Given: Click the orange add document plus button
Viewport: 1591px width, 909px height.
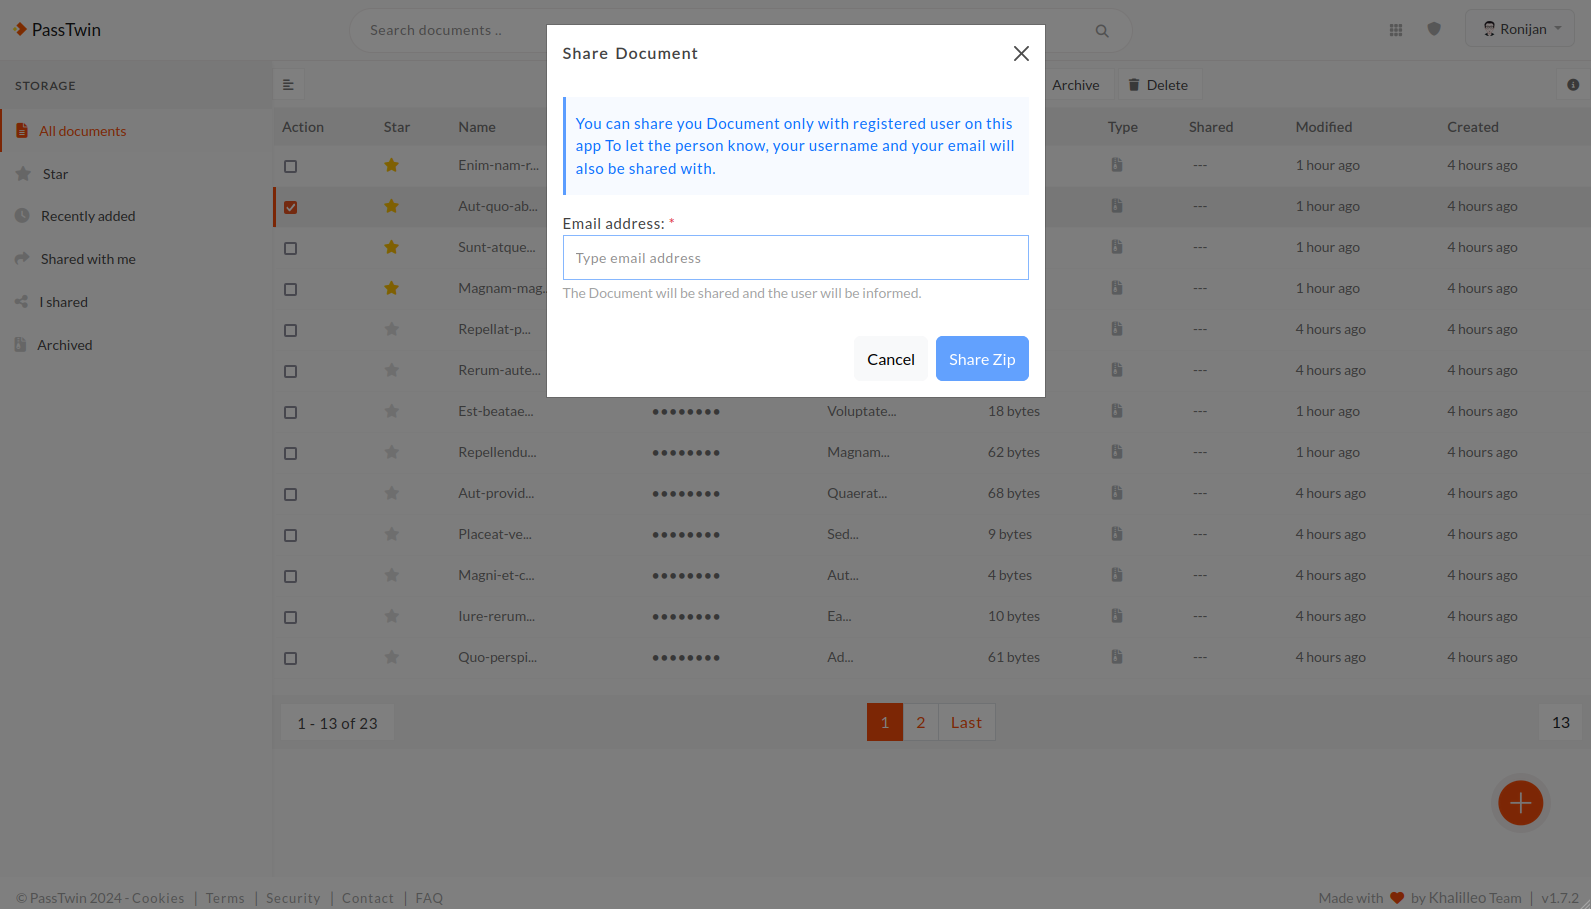Looking at the screenshot, I should point(1520,802).
